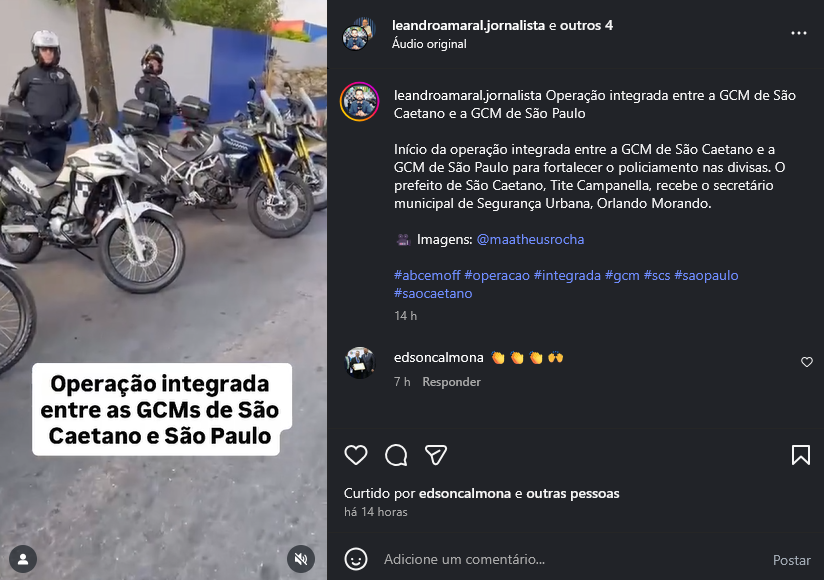This screenshot has width=824, height=580.
Task: Open @maatheusrocha mention link
Action: coord(530,240)
